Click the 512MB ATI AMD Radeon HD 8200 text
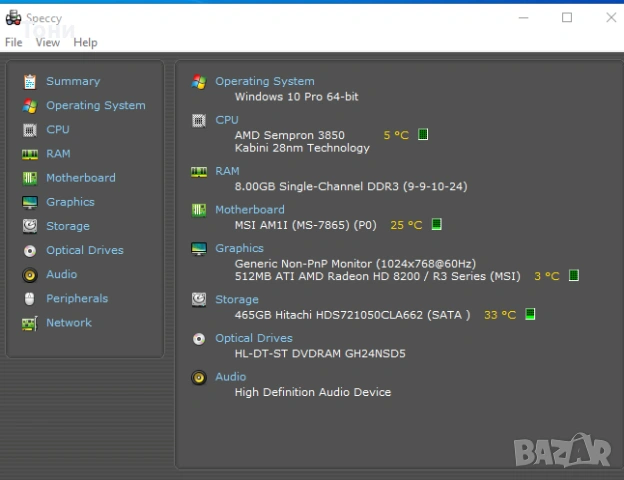This screenshot has width=624, height=480. pos(378,276)
